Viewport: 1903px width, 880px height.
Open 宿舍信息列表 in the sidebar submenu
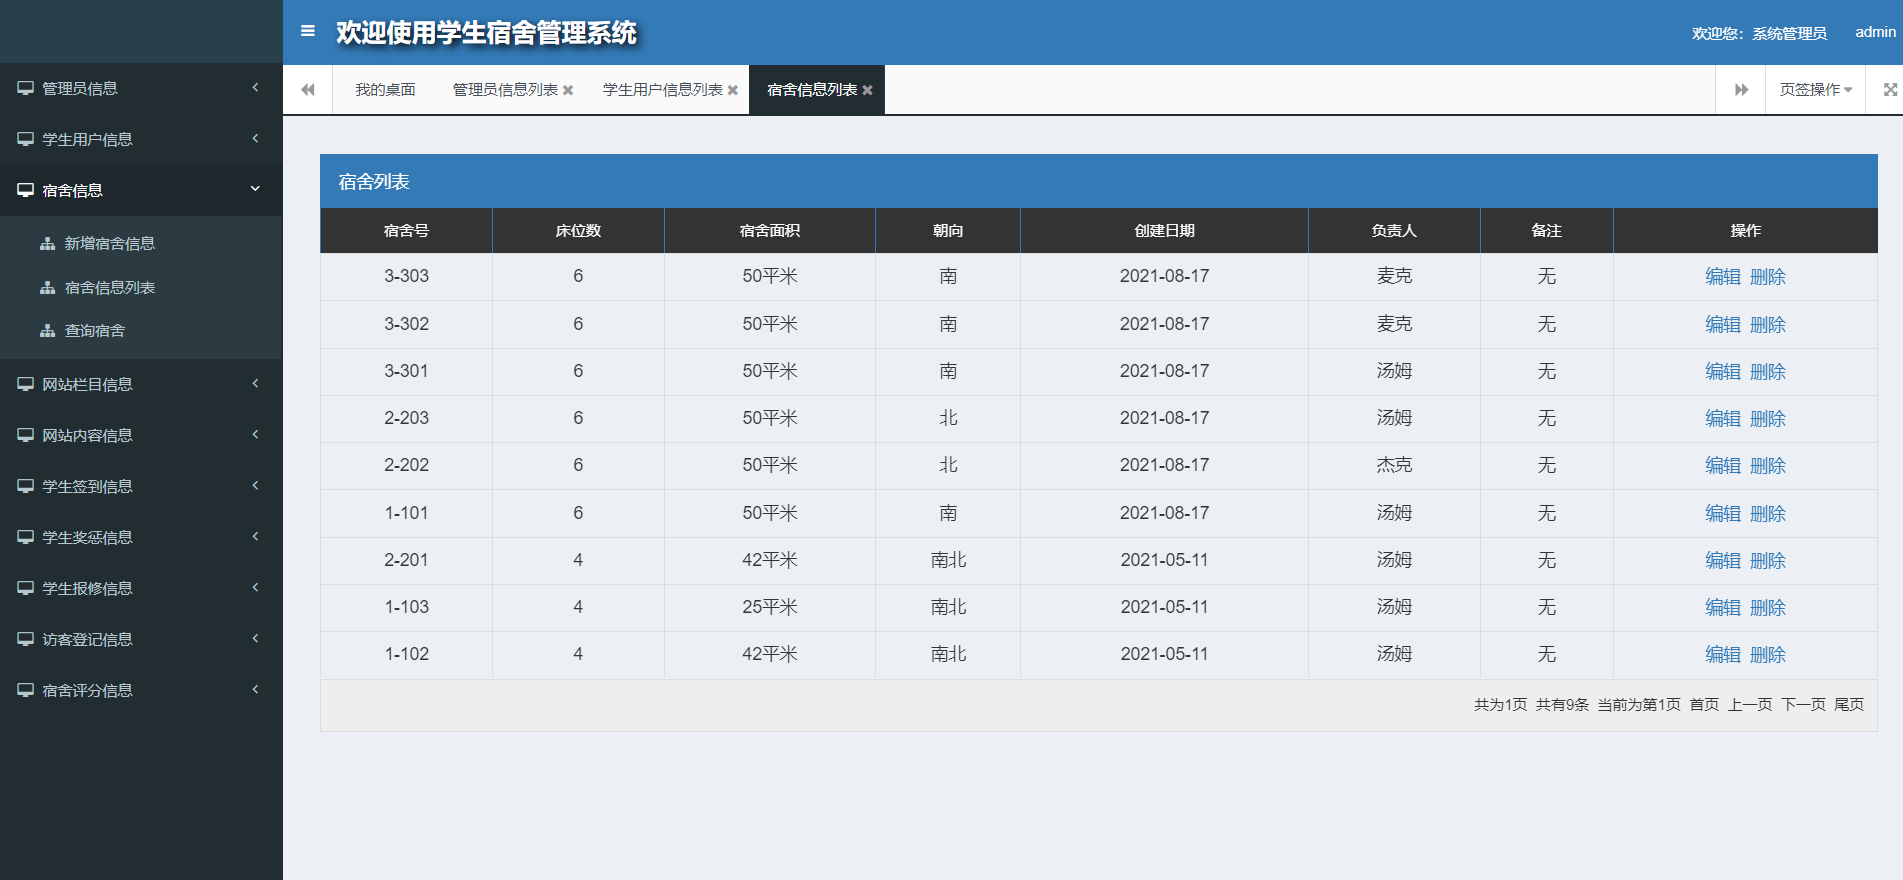110,287
